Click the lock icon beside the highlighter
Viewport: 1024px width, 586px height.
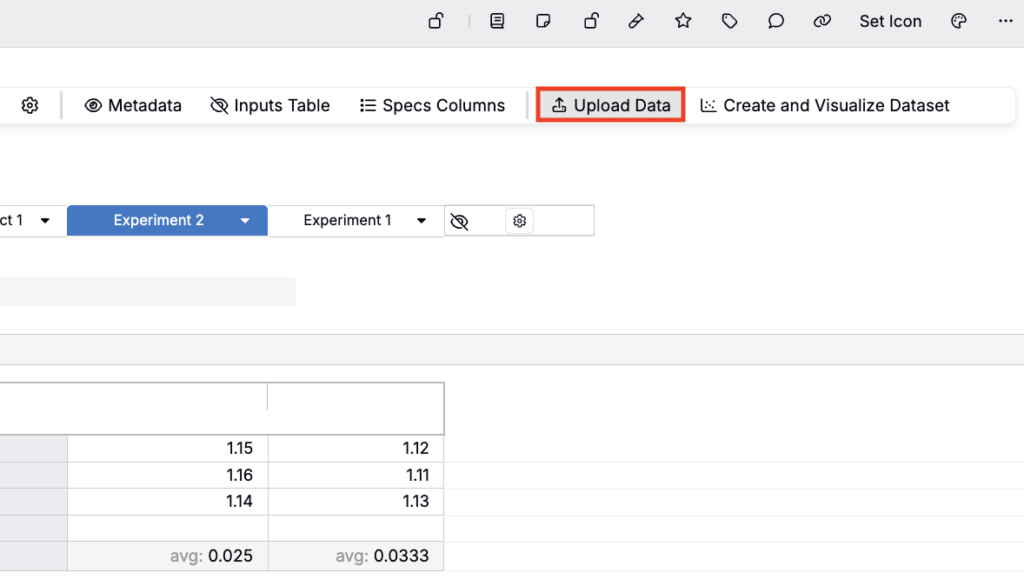pos(591,21)
